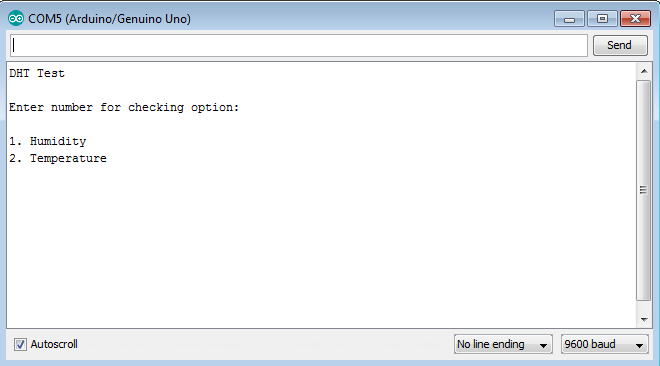This screenshot has width=660, height=366.
Task: Click the '1. Humidity' output line
Action: [x=48, y=141]
